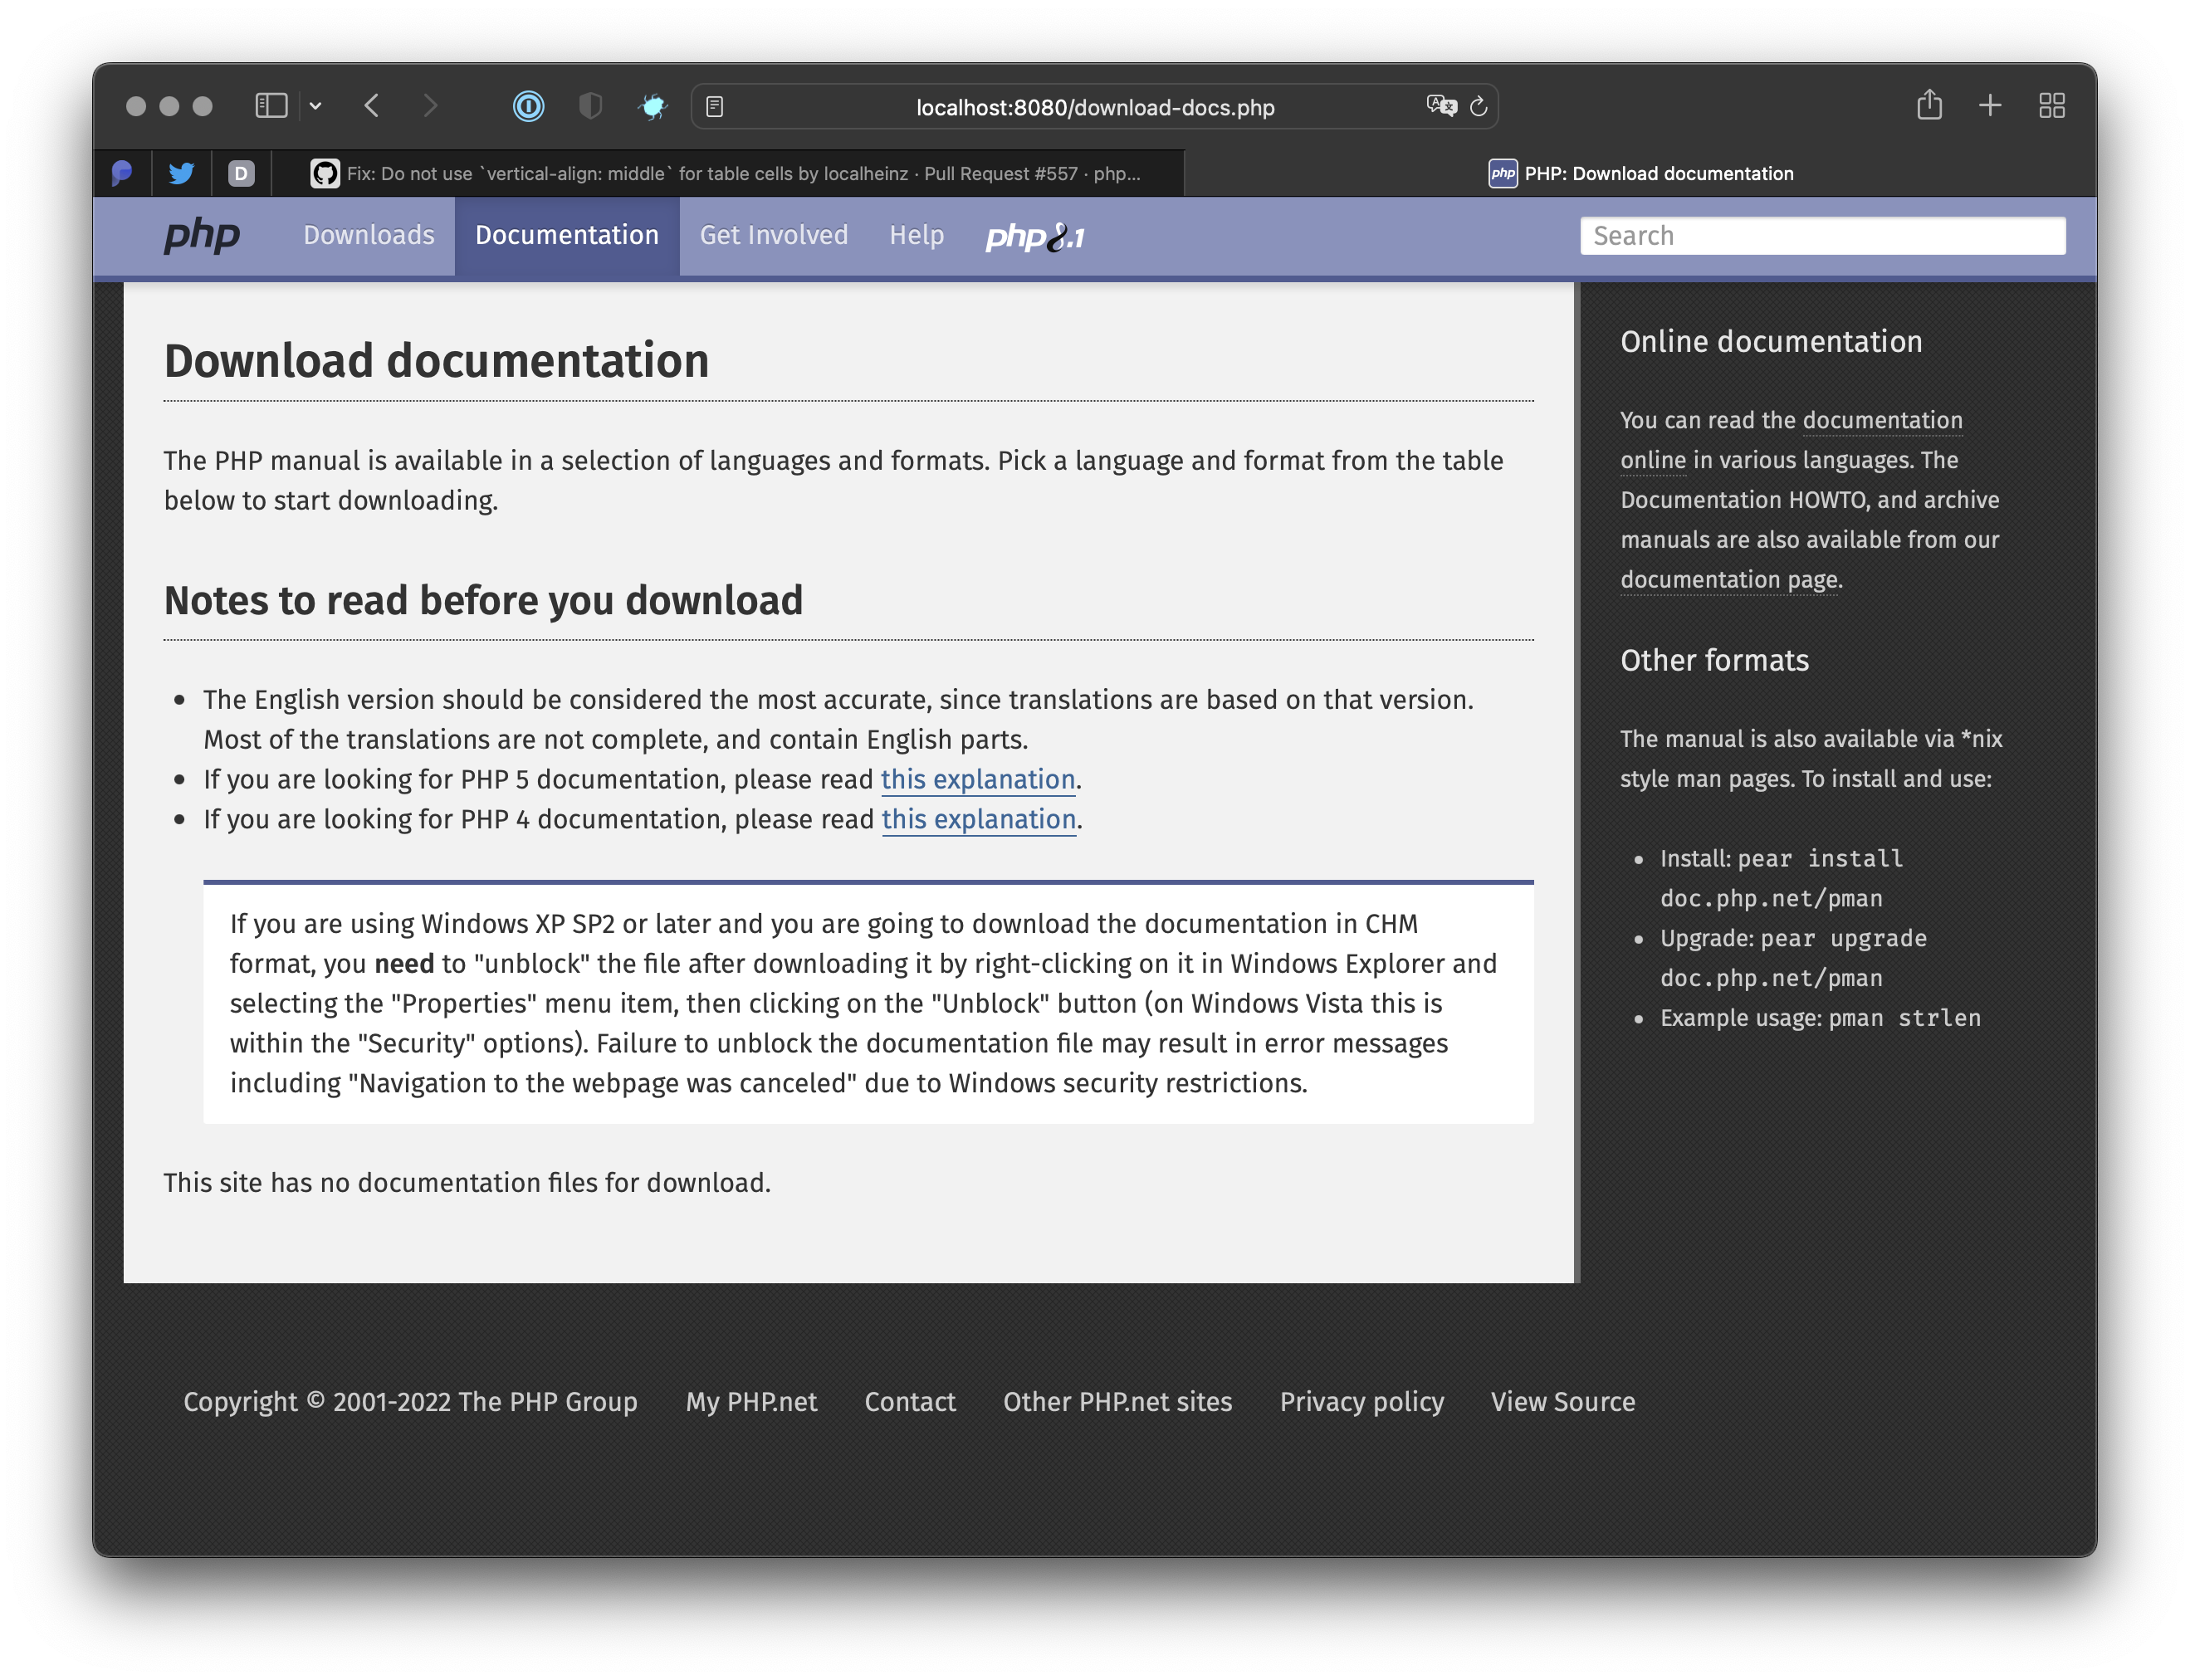The width and height of the screenshot is (2190, 1680).
Task: Click the translate page icon
Action: click(x=1440, y=106)
